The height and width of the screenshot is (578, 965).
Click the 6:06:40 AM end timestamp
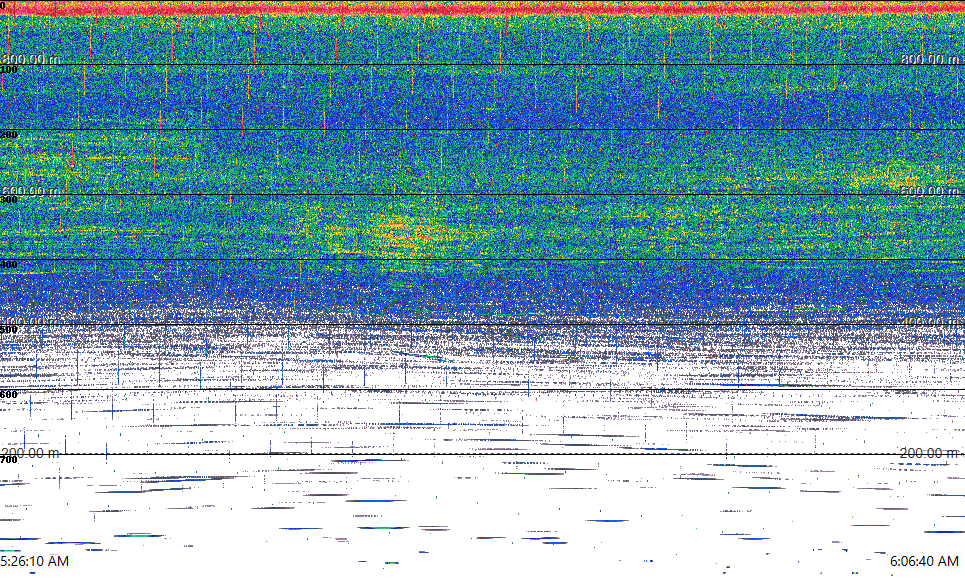pos(924,561)
